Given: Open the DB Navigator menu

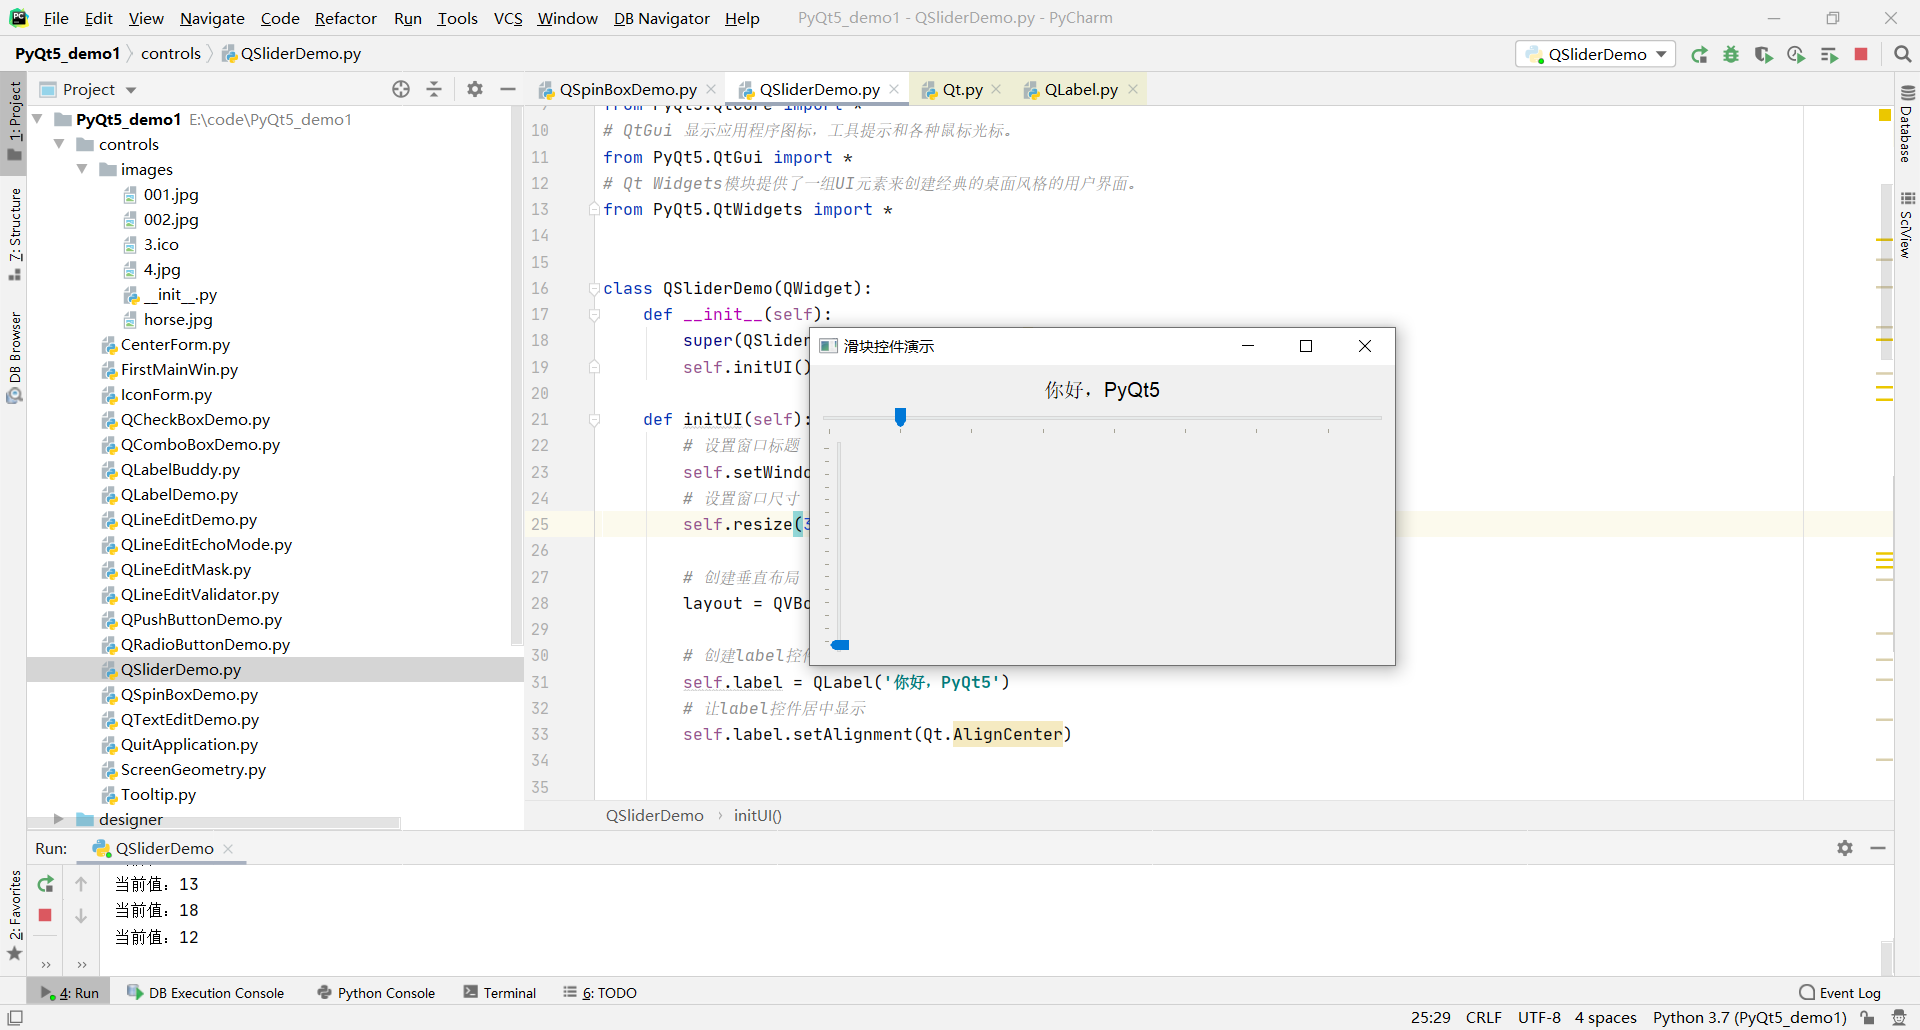Looking at the screenshot, I should 661,18.
